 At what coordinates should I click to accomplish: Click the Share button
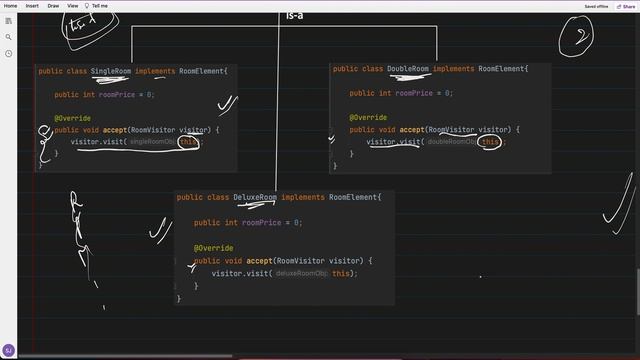(626, 7)
